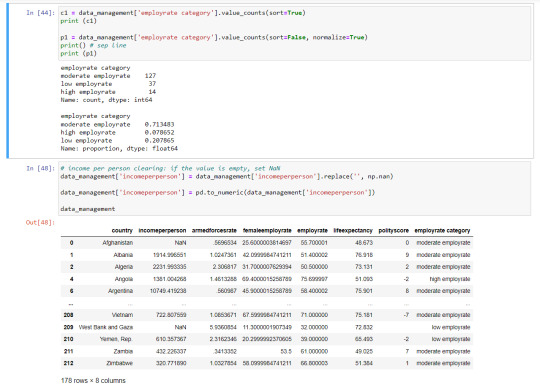The image size is (540, 388).
Task: Click the West Bank and Gaza cell
Action: pyautogui.click(x=106, y=327)
